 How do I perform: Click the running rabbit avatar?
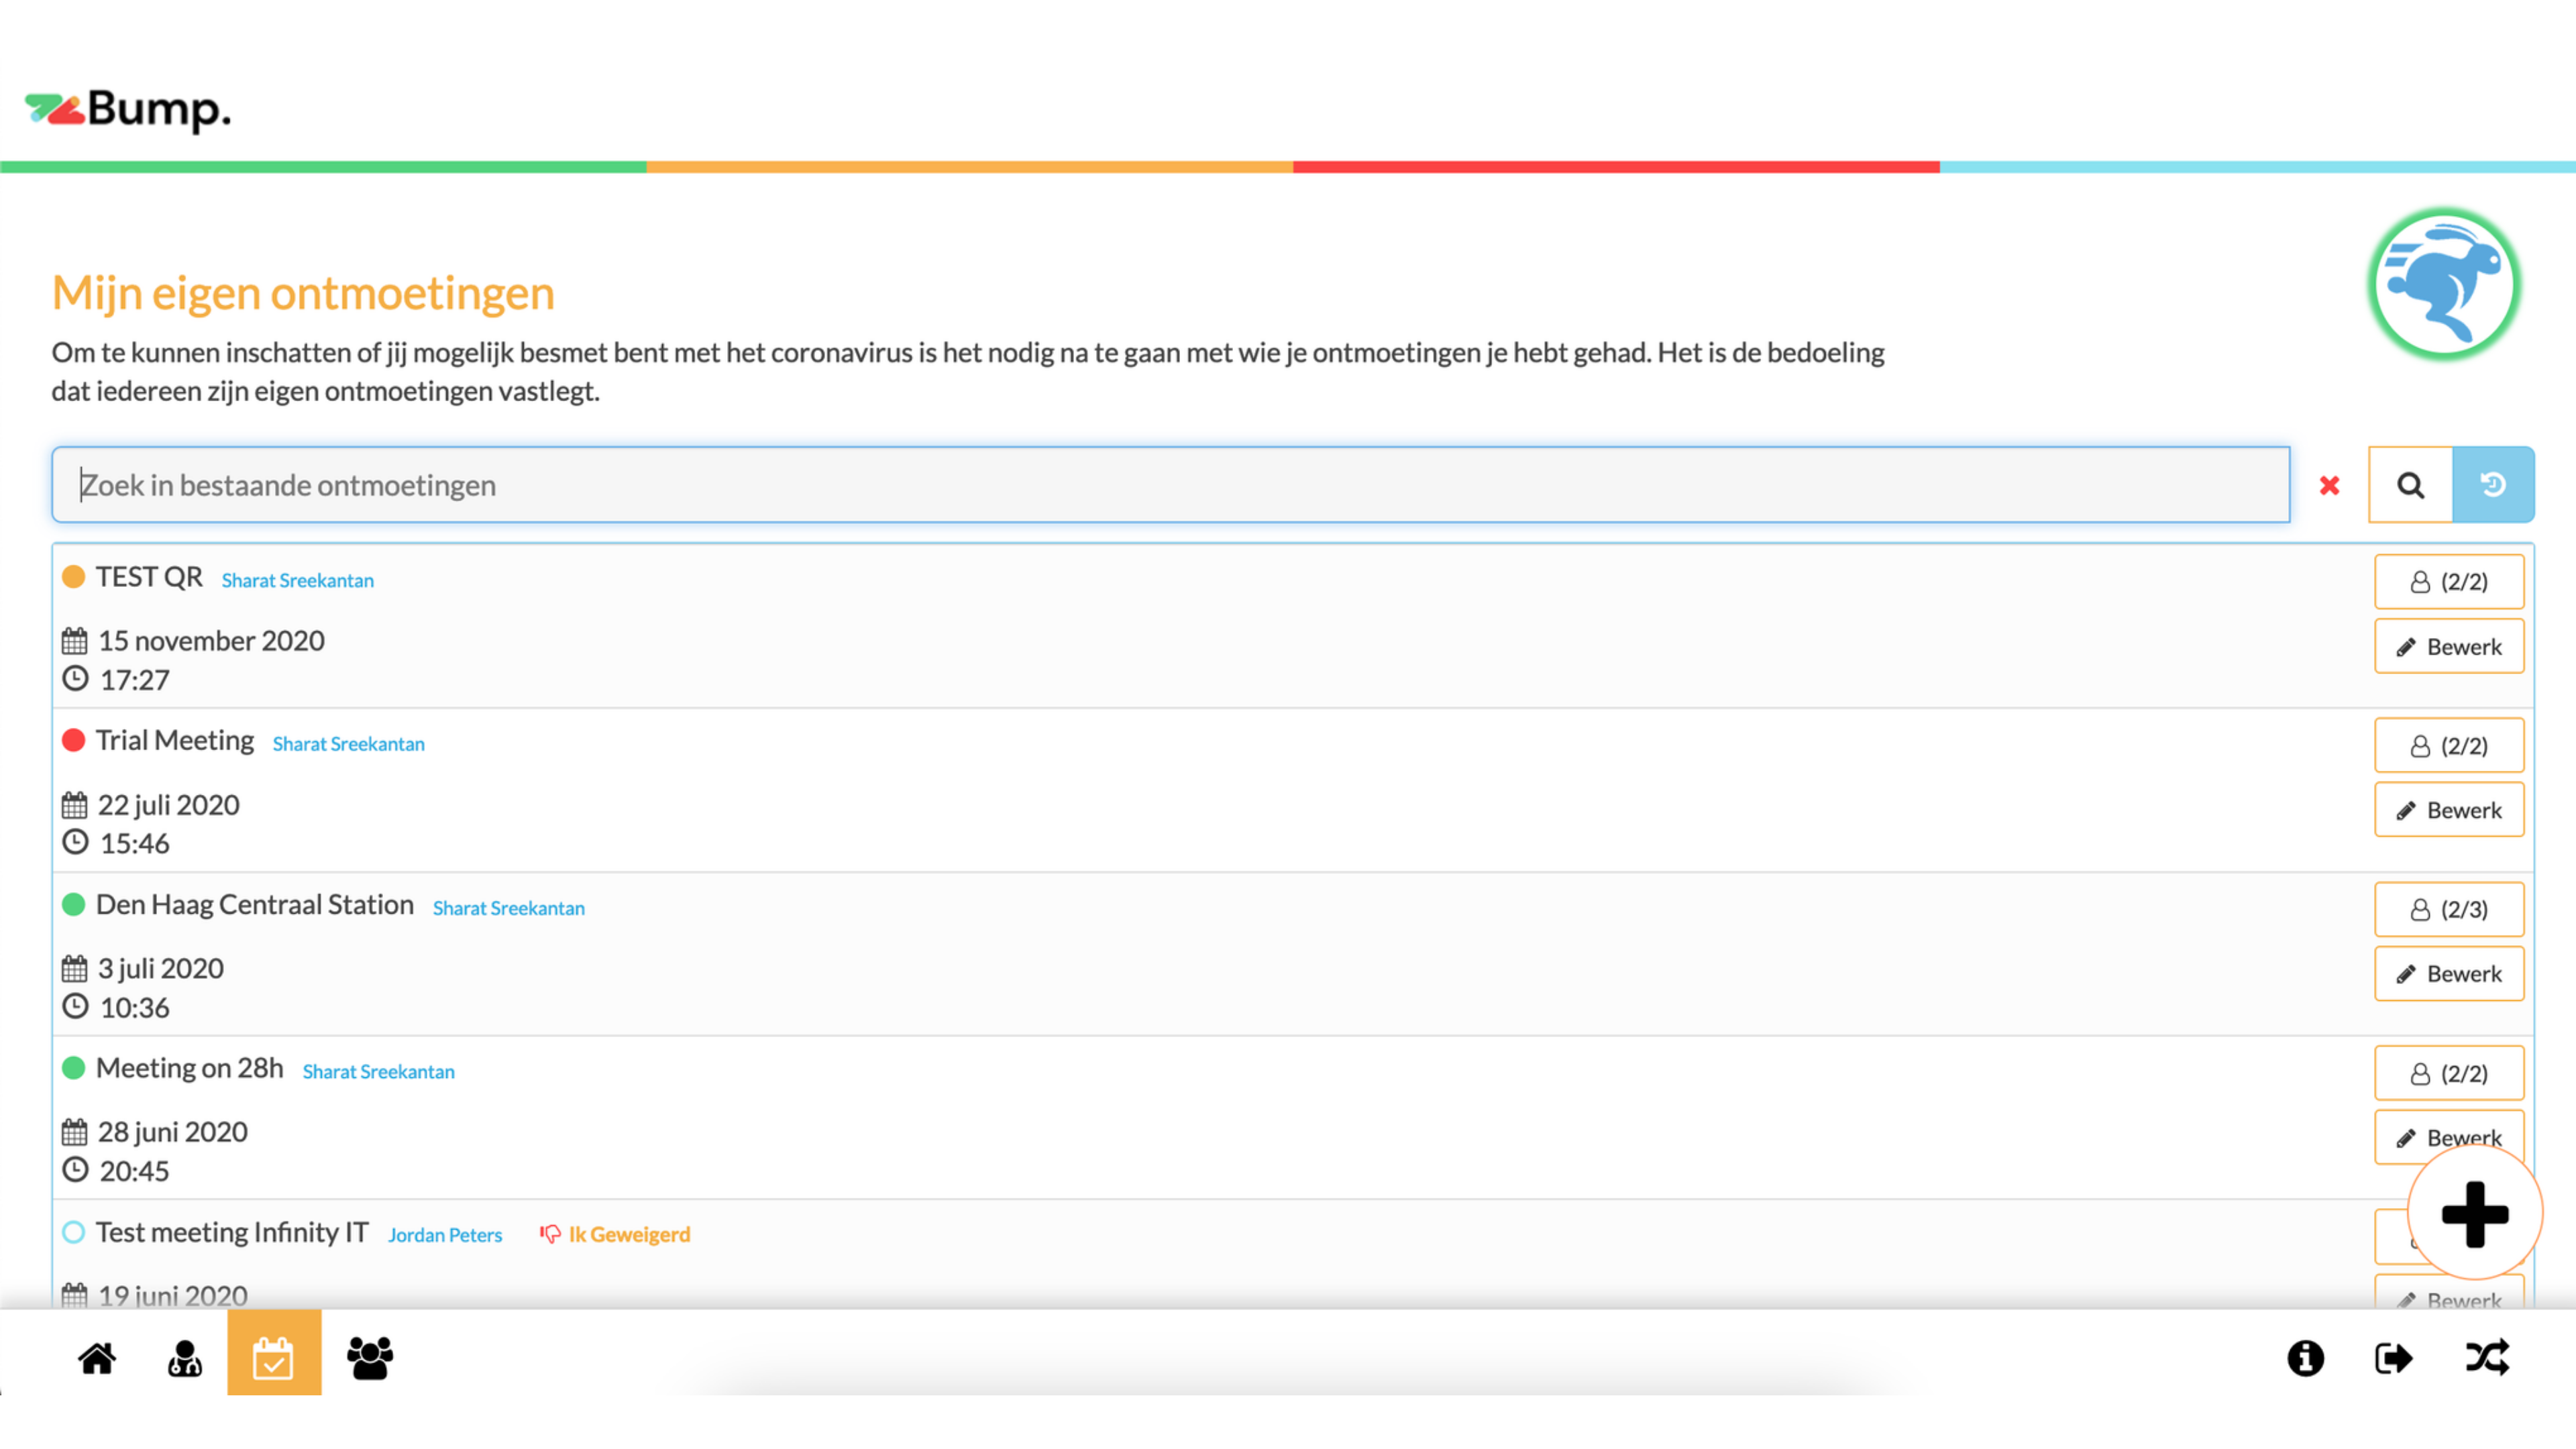tap(2443, 285)
